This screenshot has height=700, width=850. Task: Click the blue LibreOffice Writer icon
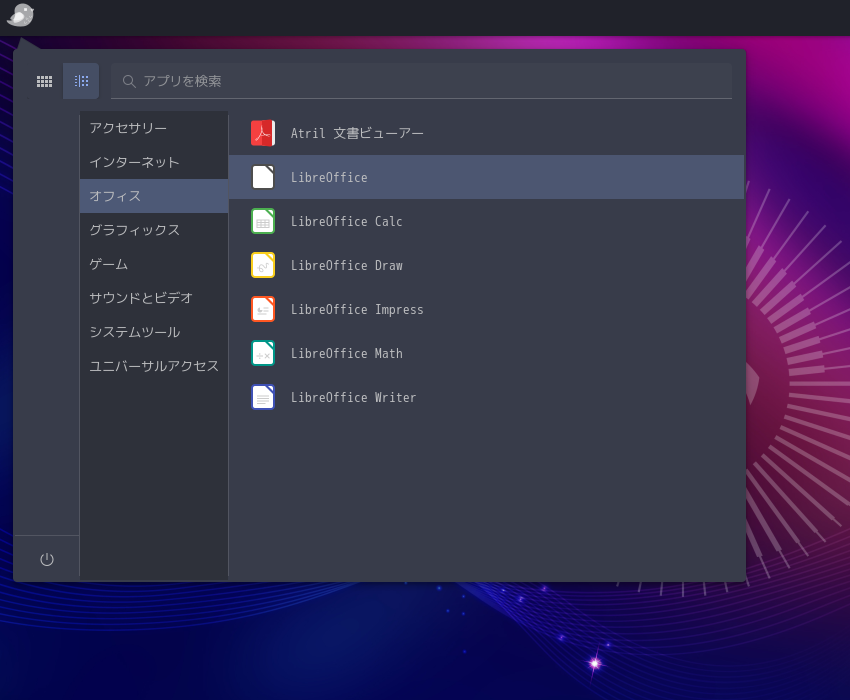pos(263,397)
